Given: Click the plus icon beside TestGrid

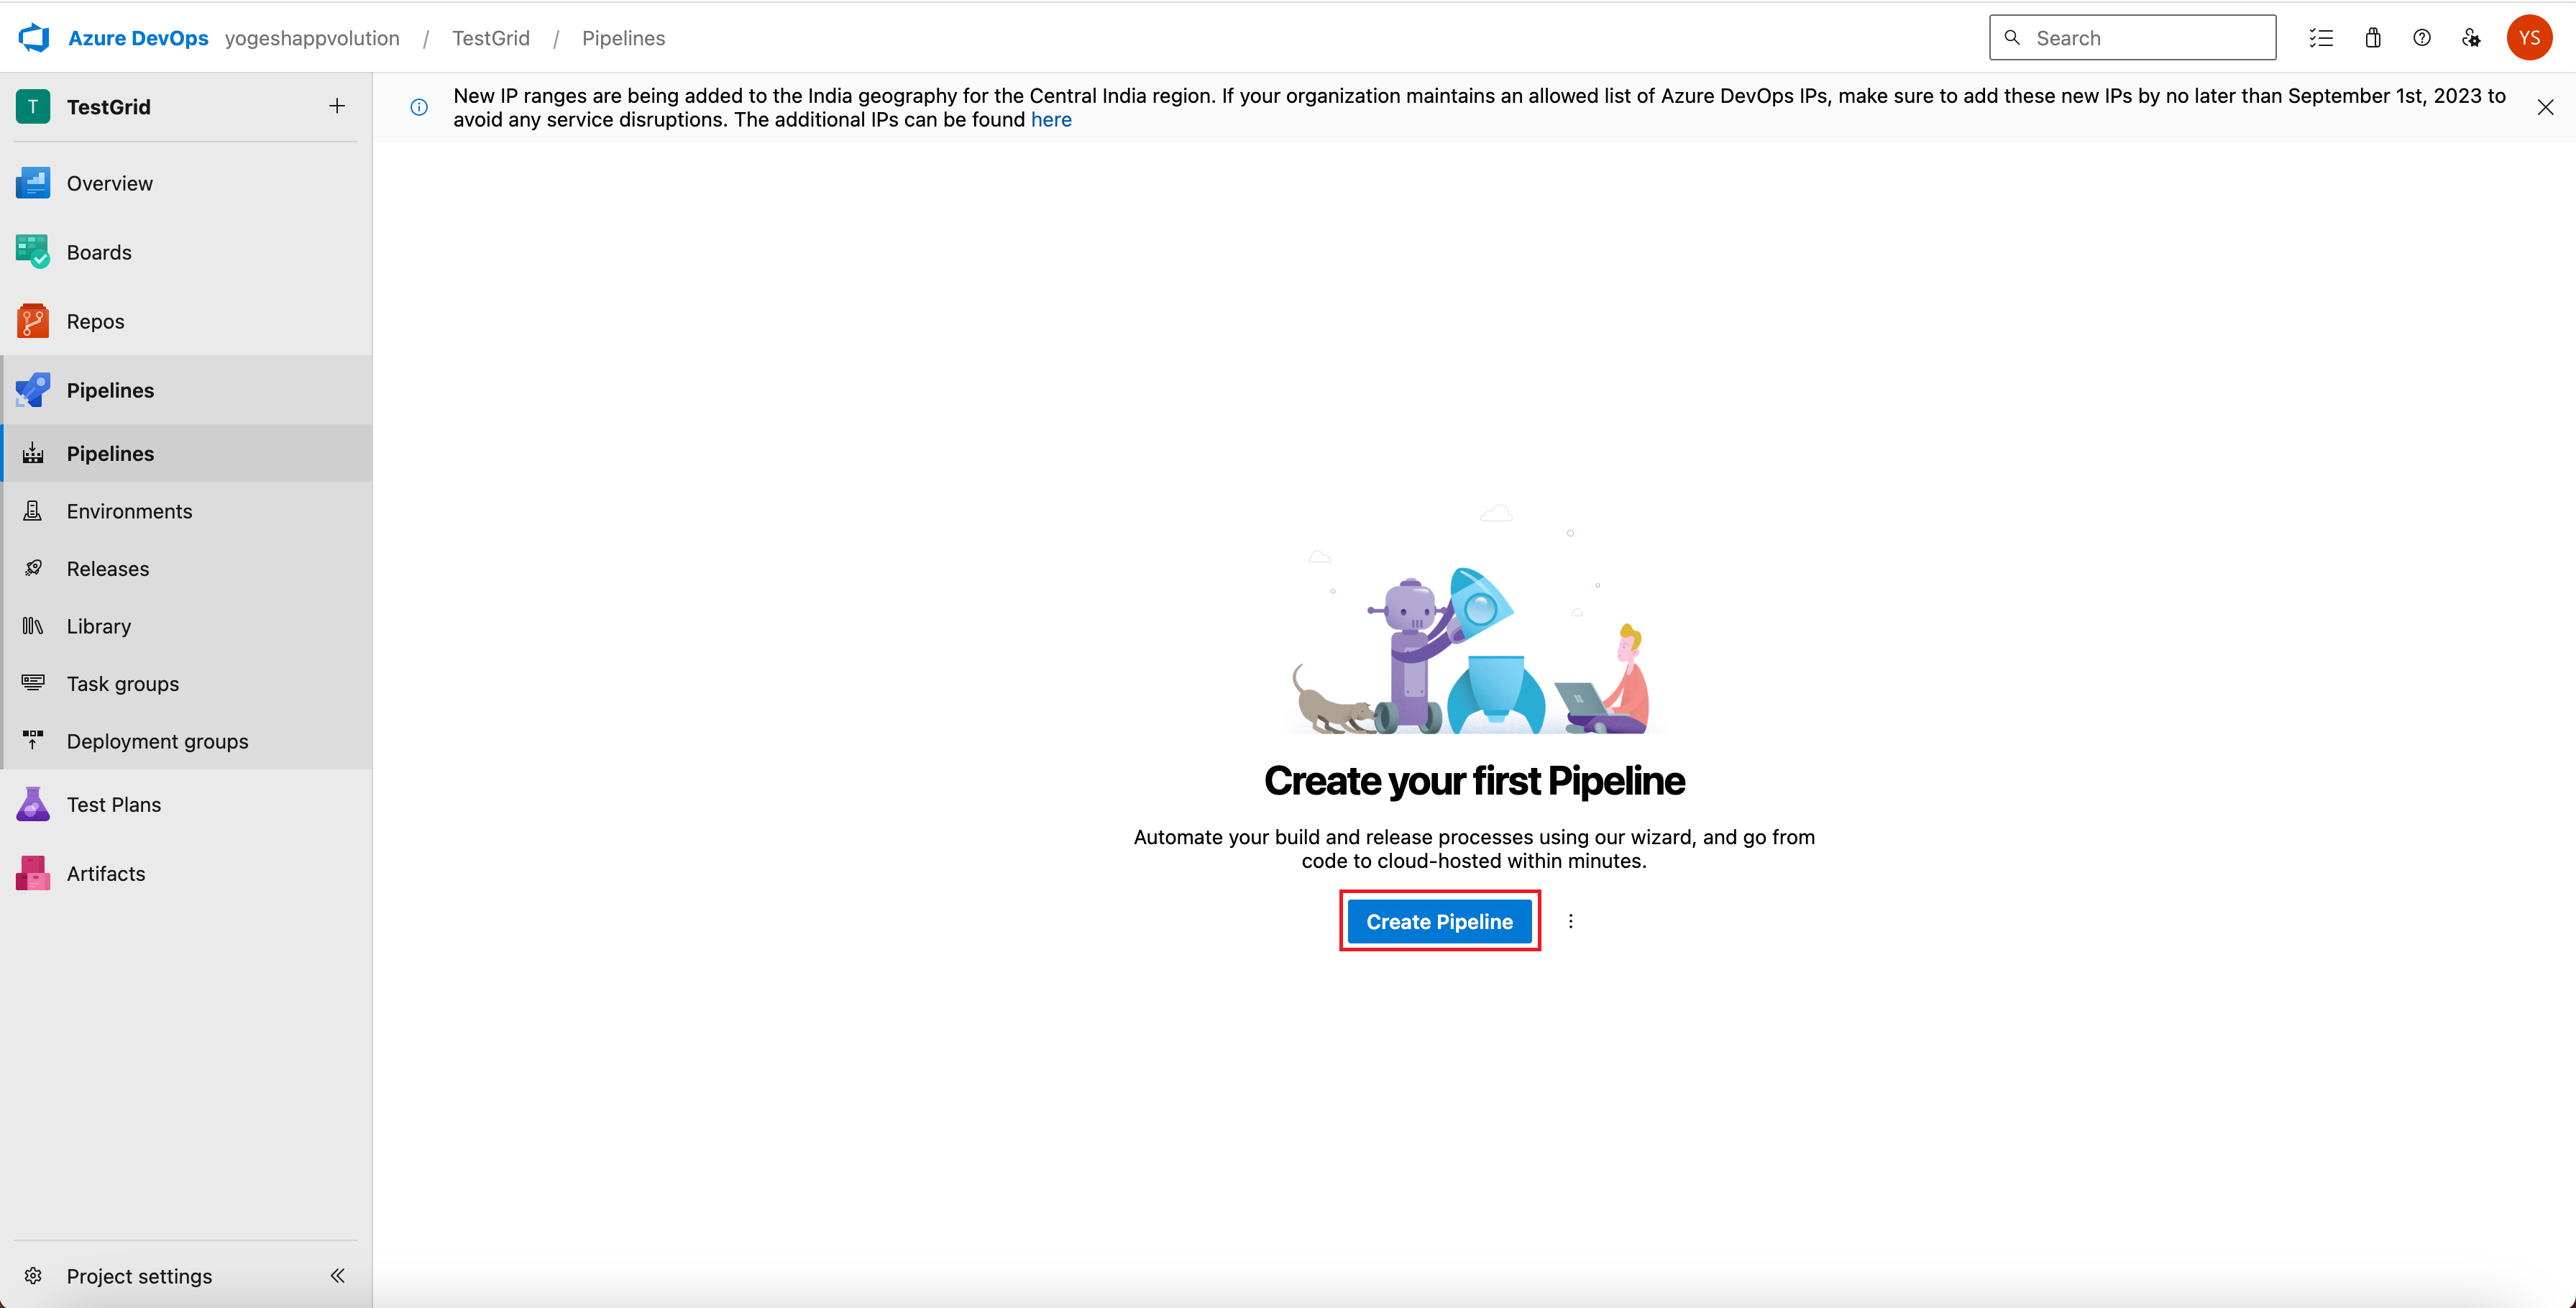Looking at the screenshot, I should click(x=337, y=106).
